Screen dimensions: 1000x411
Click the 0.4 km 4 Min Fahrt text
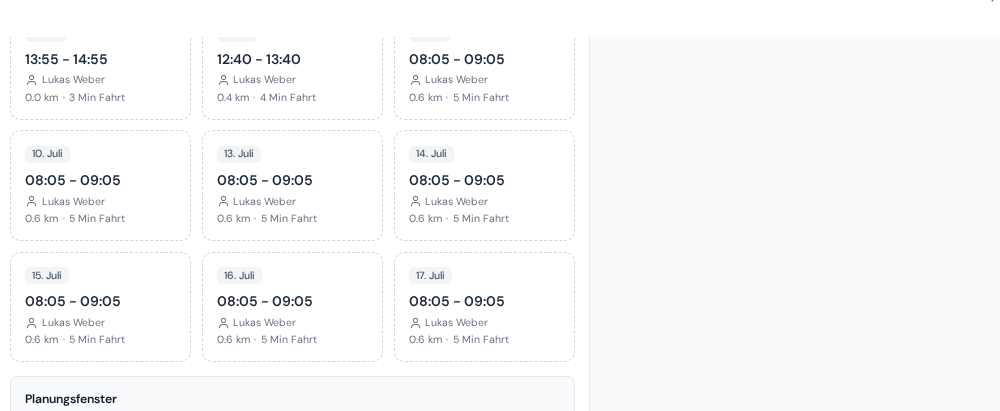click(267, 98)
